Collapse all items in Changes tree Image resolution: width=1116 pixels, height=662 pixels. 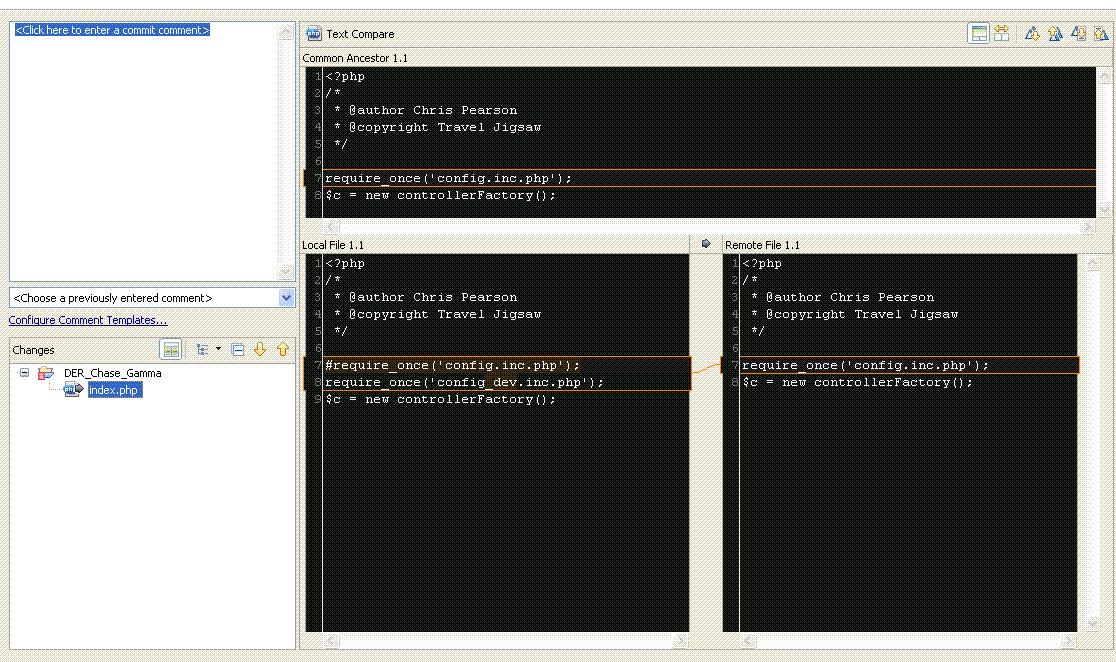click(238, 350)
